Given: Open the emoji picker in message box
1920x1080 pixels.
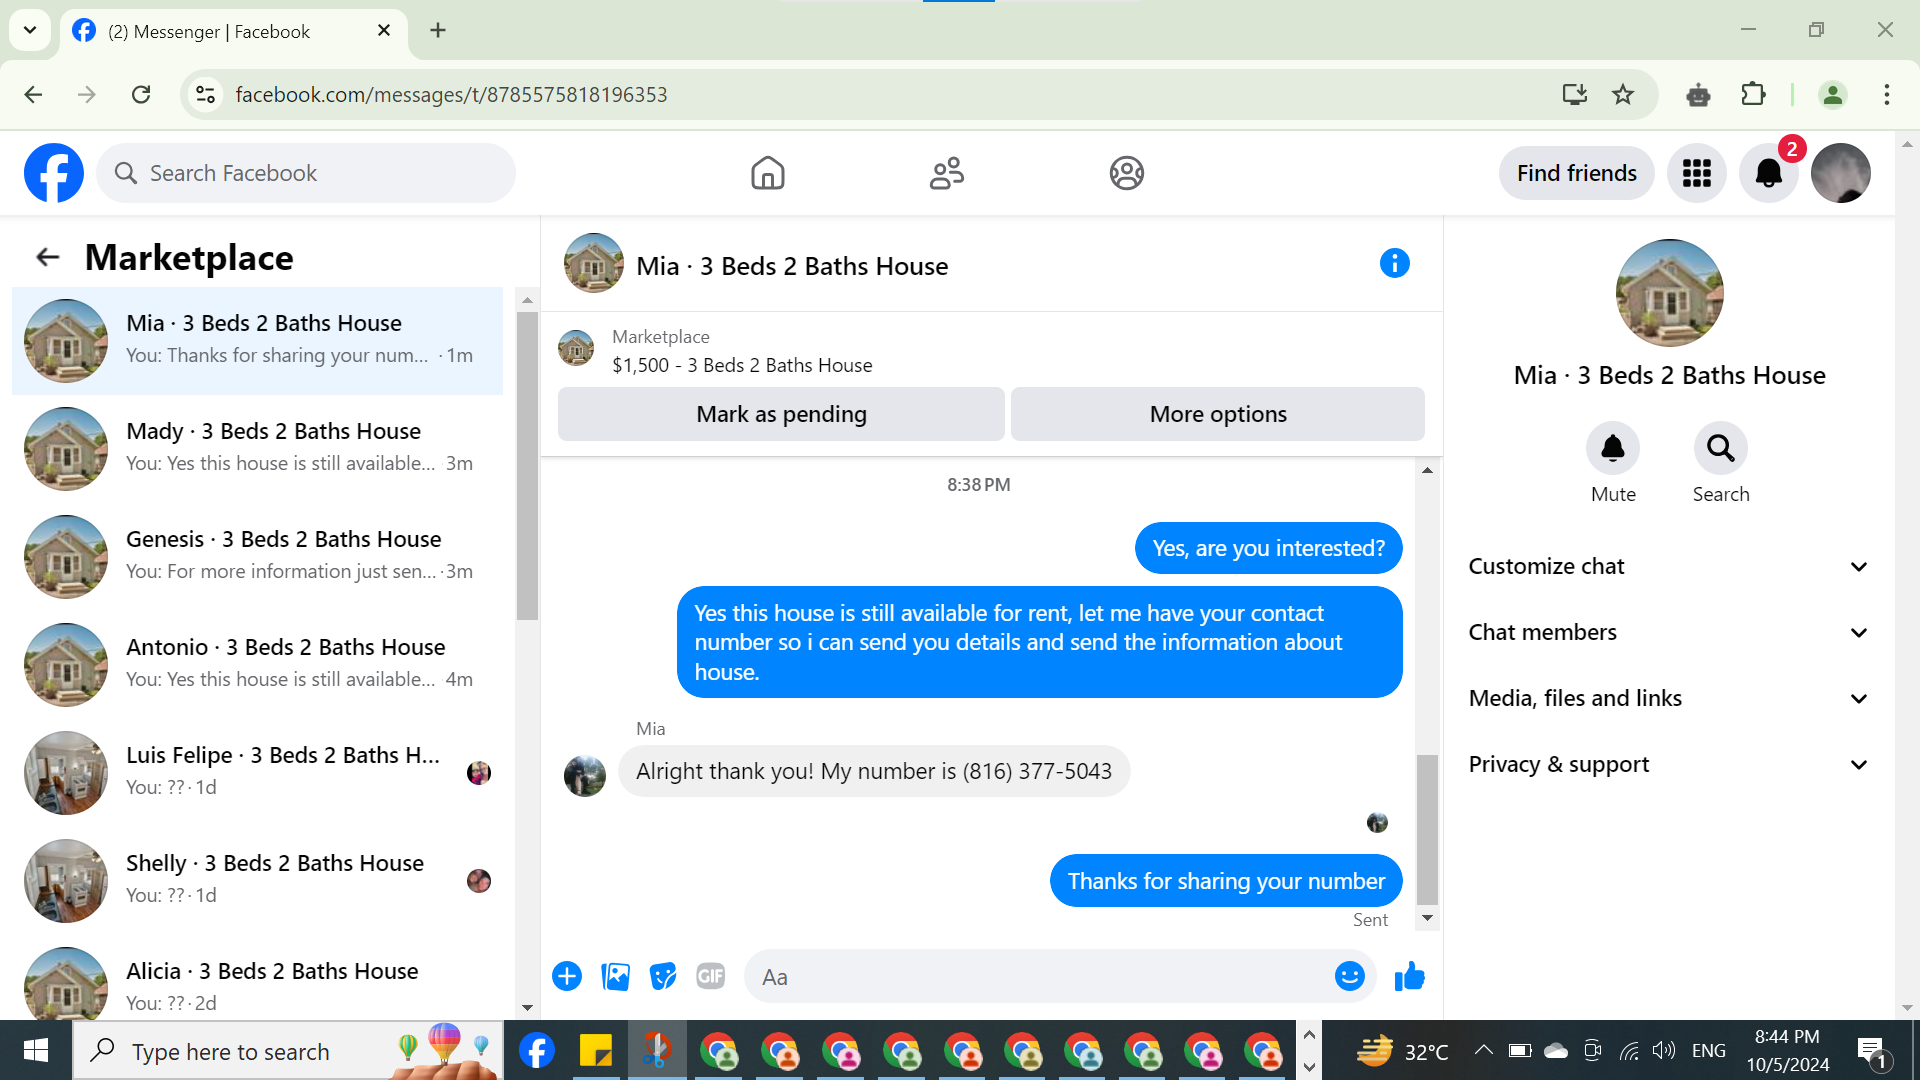Looking at the screenshot, I should click(1349, 976).
